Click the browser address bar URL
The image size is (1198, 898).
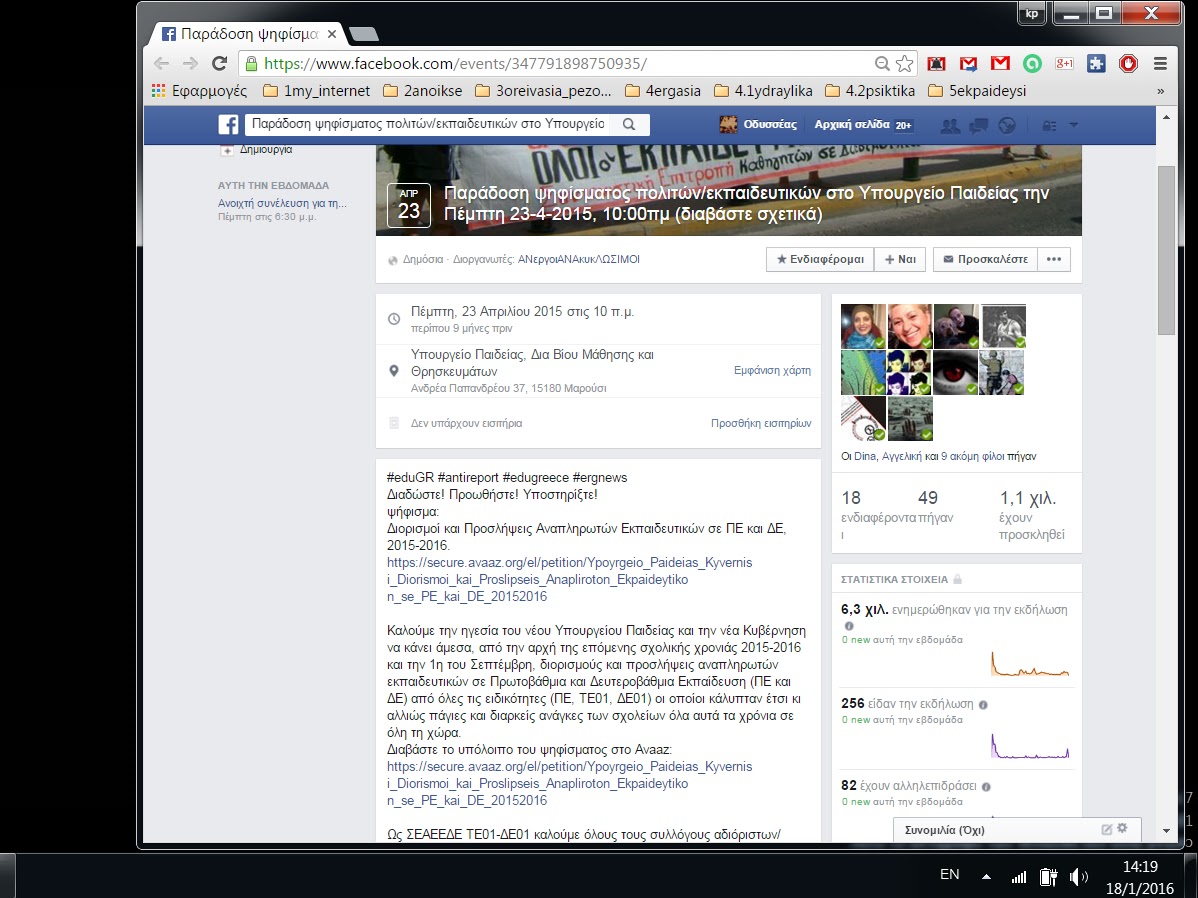point(455,63)
